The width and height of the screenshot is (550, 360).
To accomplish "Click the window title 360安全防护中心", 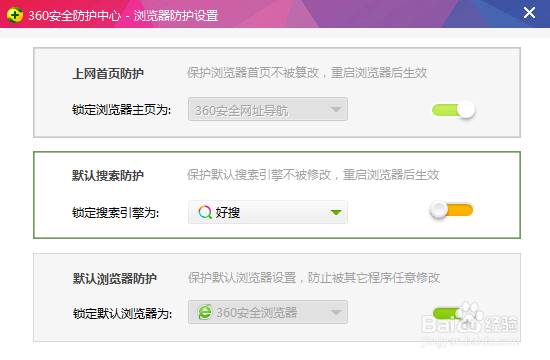I will [x=74, y=16].
